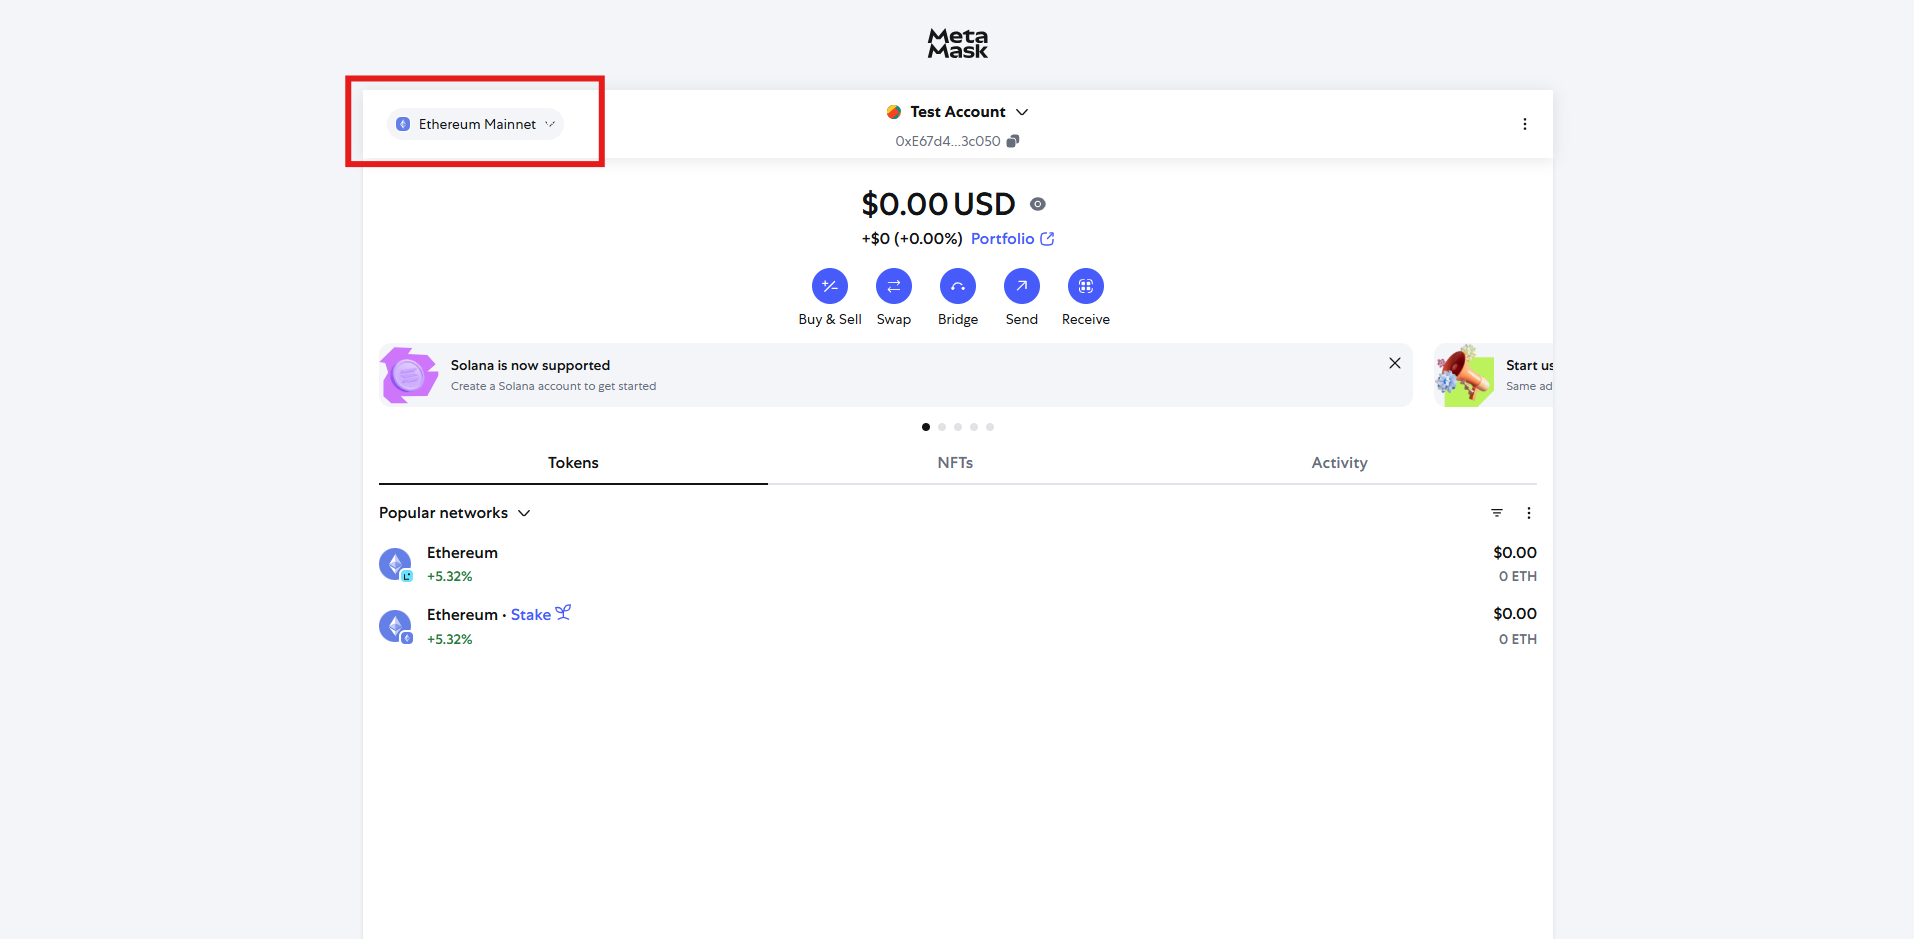Dismiss the Solana supported banner
Viewport: 1914px width, 939px height.
1394,363
